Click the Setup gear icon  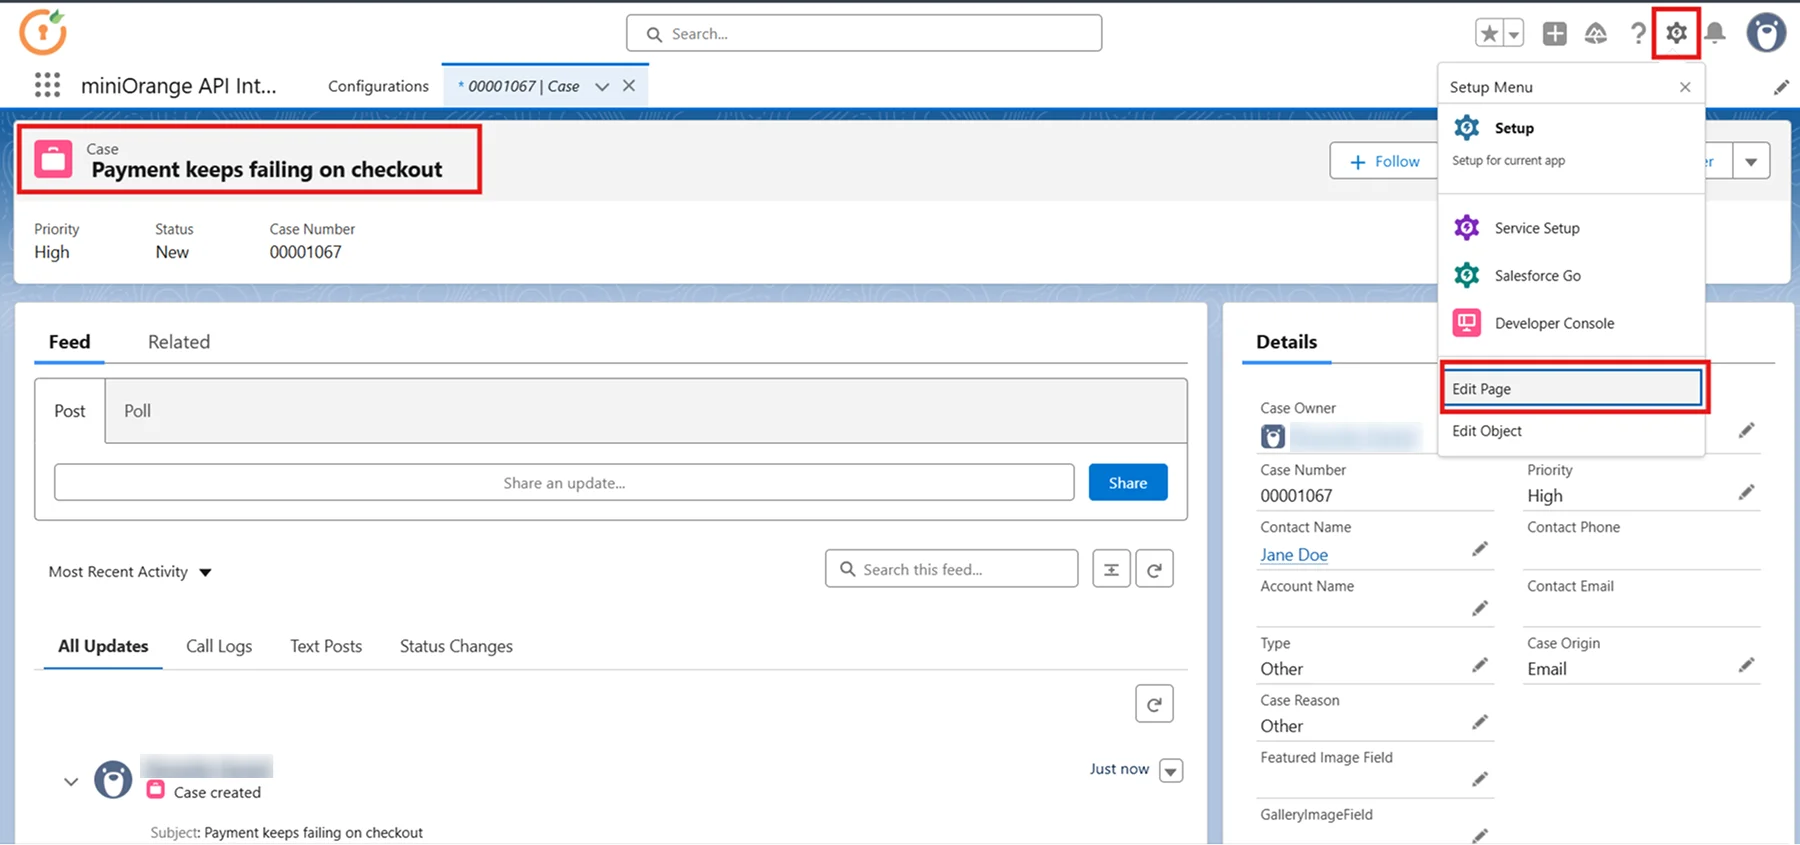[x=1676, y=33]
